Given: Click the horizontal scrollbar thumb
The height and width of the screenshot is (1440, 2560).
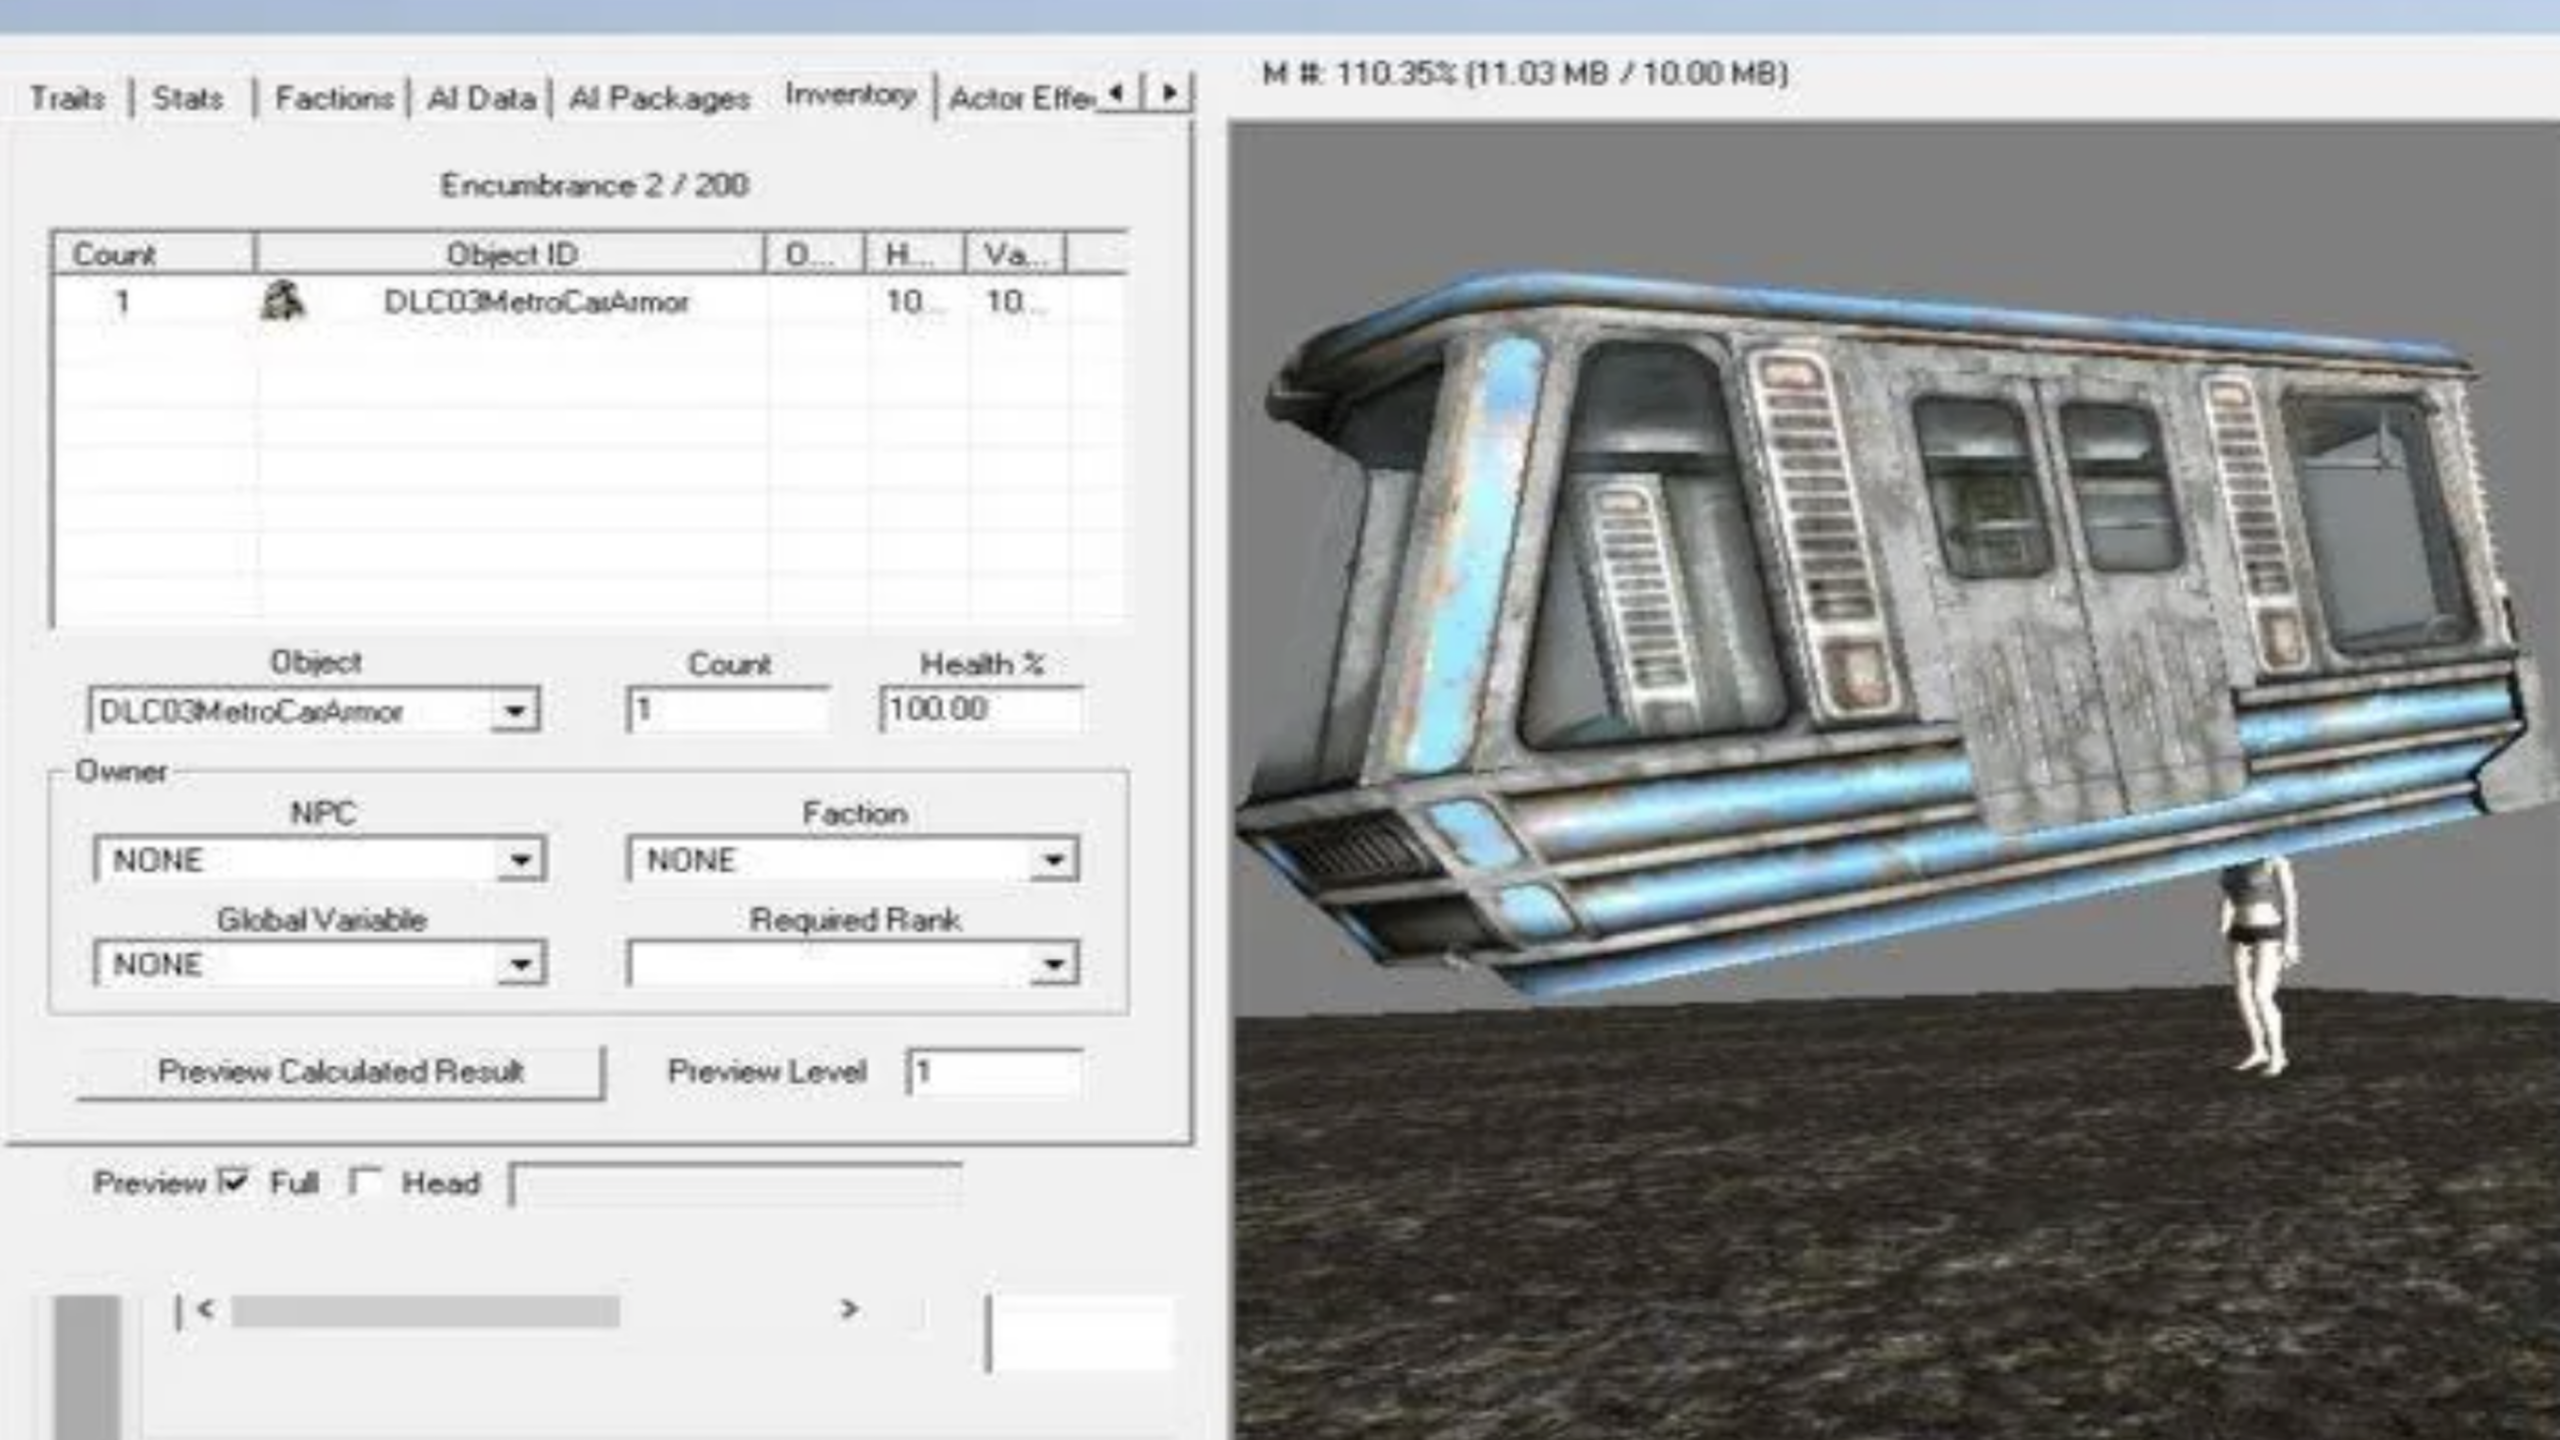Looking at the screenshot, I should tap(426, 1311).
